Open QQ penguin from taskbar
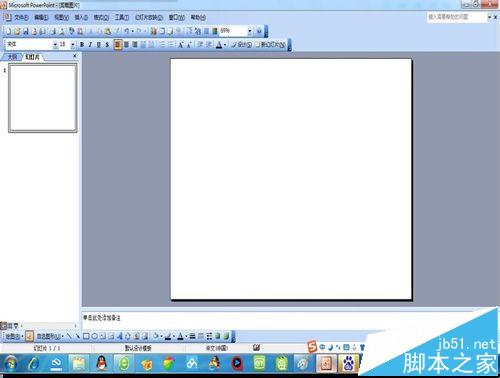Viewport: 500px width, 378px height. click(x=101, y=363)
